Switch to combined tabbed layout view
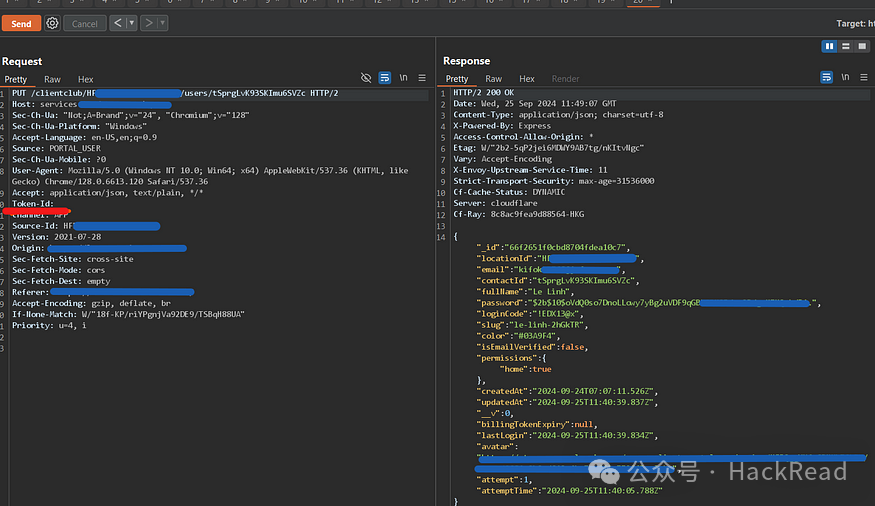875x506 pixels. pyautogui.click(x=860, y=46)
